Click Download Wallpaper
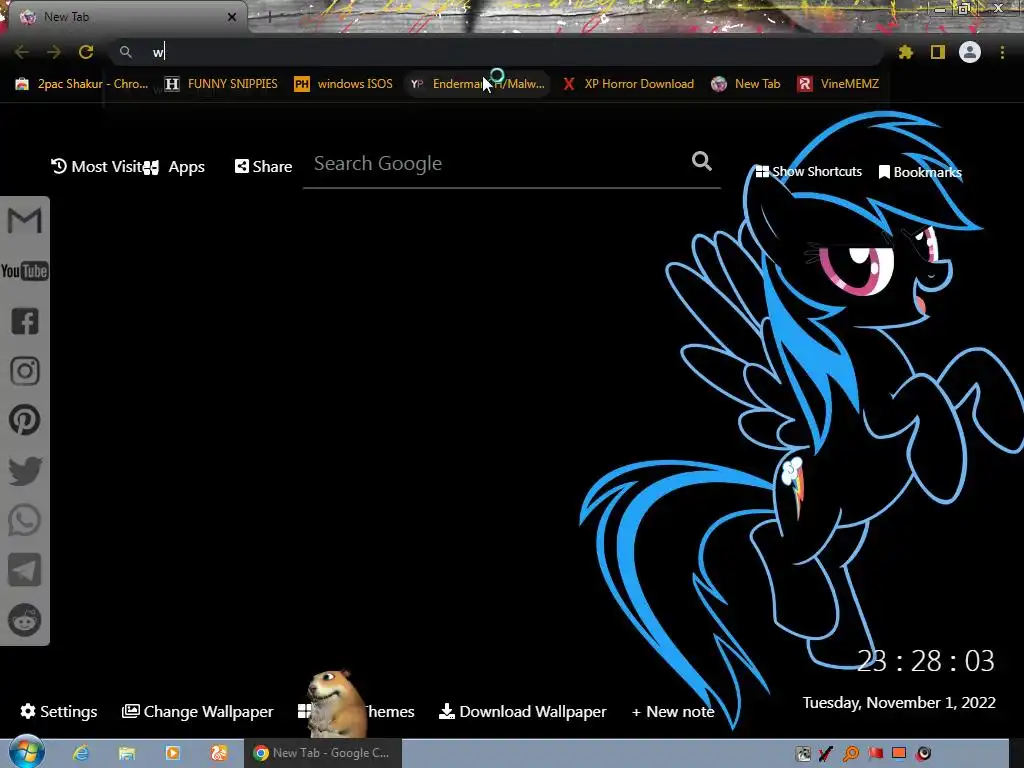 tap(523, 711)
